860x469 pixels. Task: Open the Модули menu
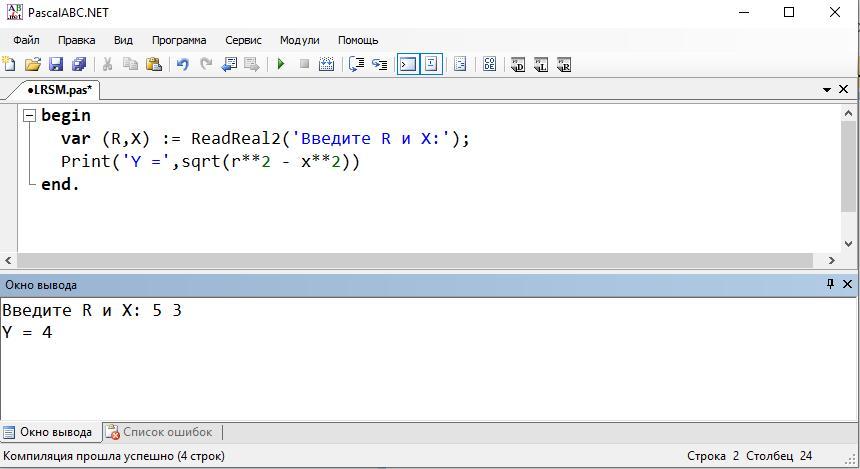click(x=299, y=40)
